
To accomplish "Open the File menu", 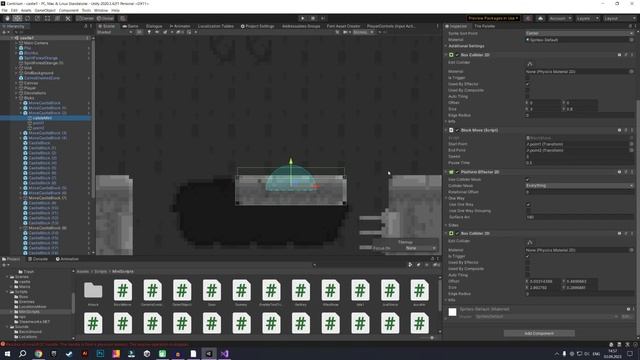I will 4,10.
